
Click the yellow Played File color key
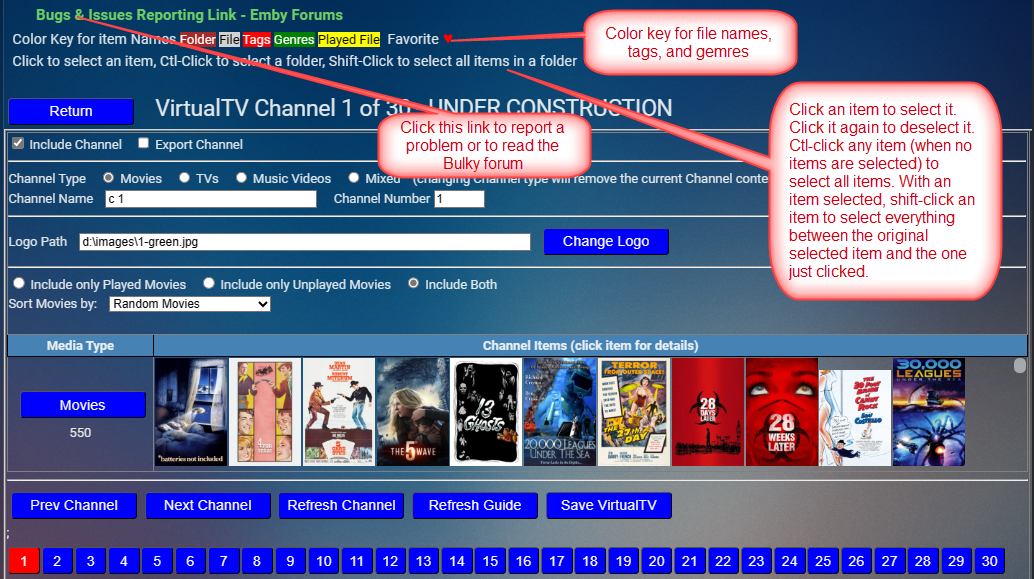click(x=349, y=40)
